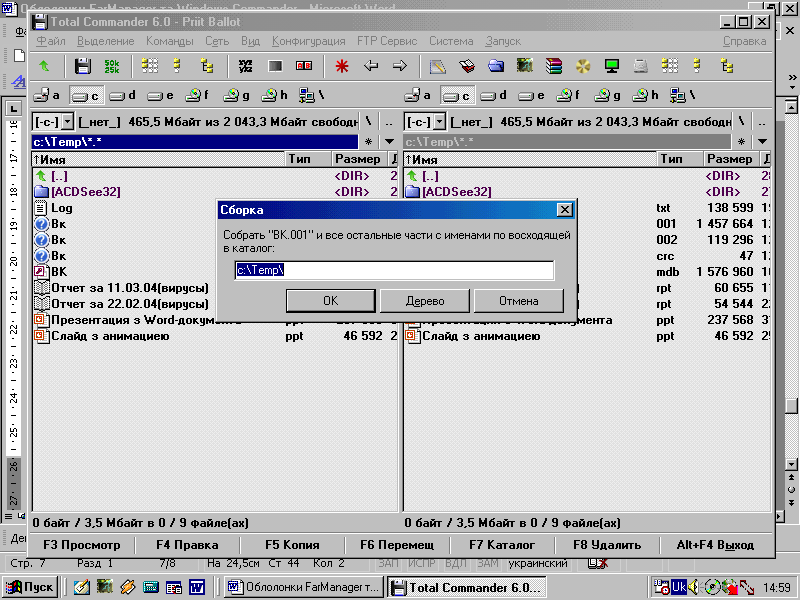Click the notepad with pencil icon

coord(438,66)
